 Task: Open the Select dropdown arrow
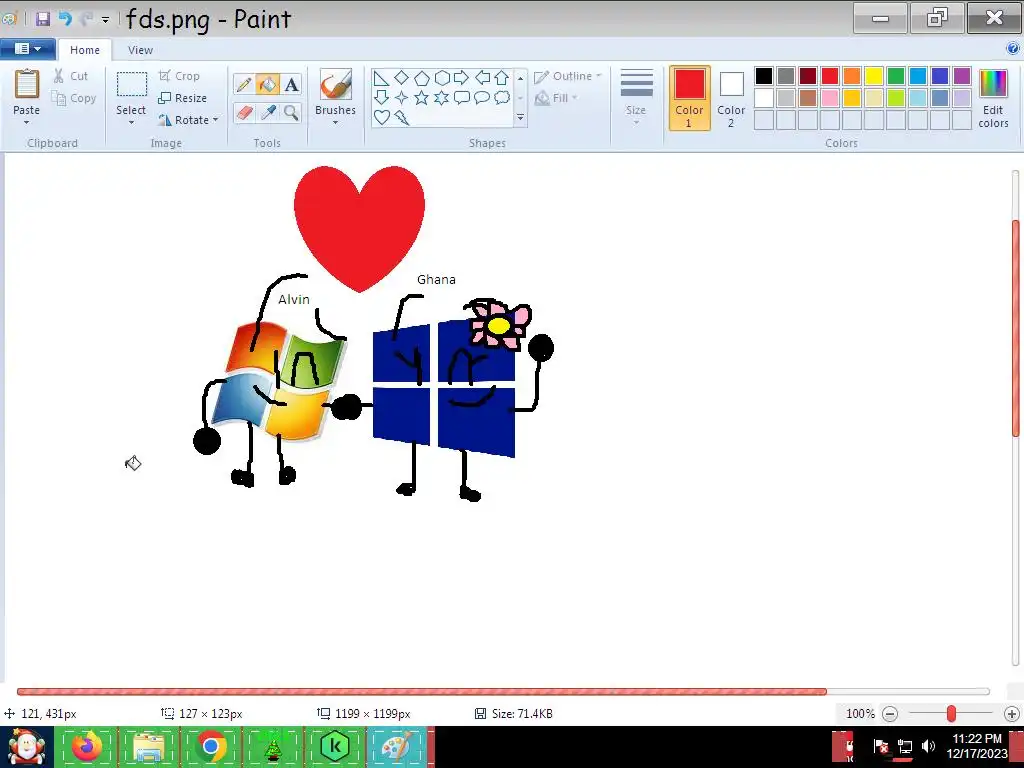click(131, 123)
